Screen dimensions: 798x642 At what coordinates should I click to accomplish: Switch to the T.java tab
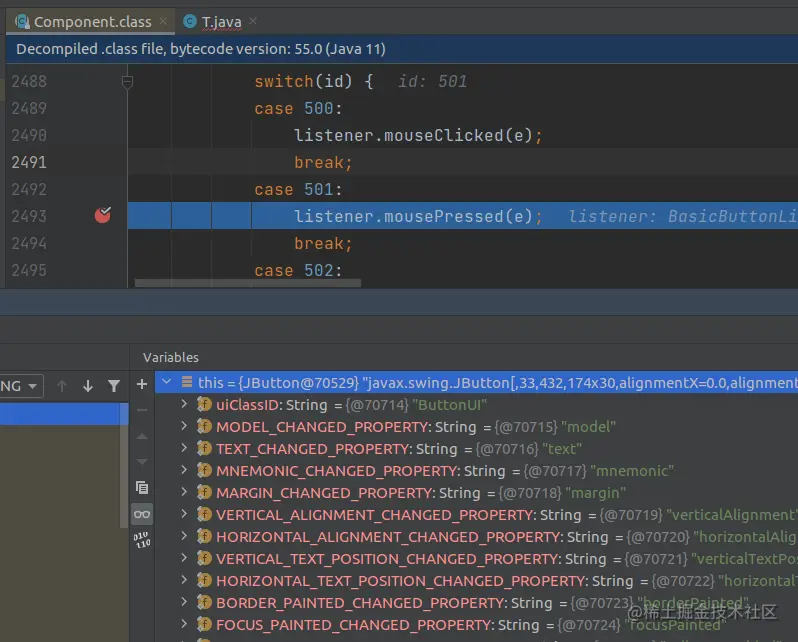point(221,22)
